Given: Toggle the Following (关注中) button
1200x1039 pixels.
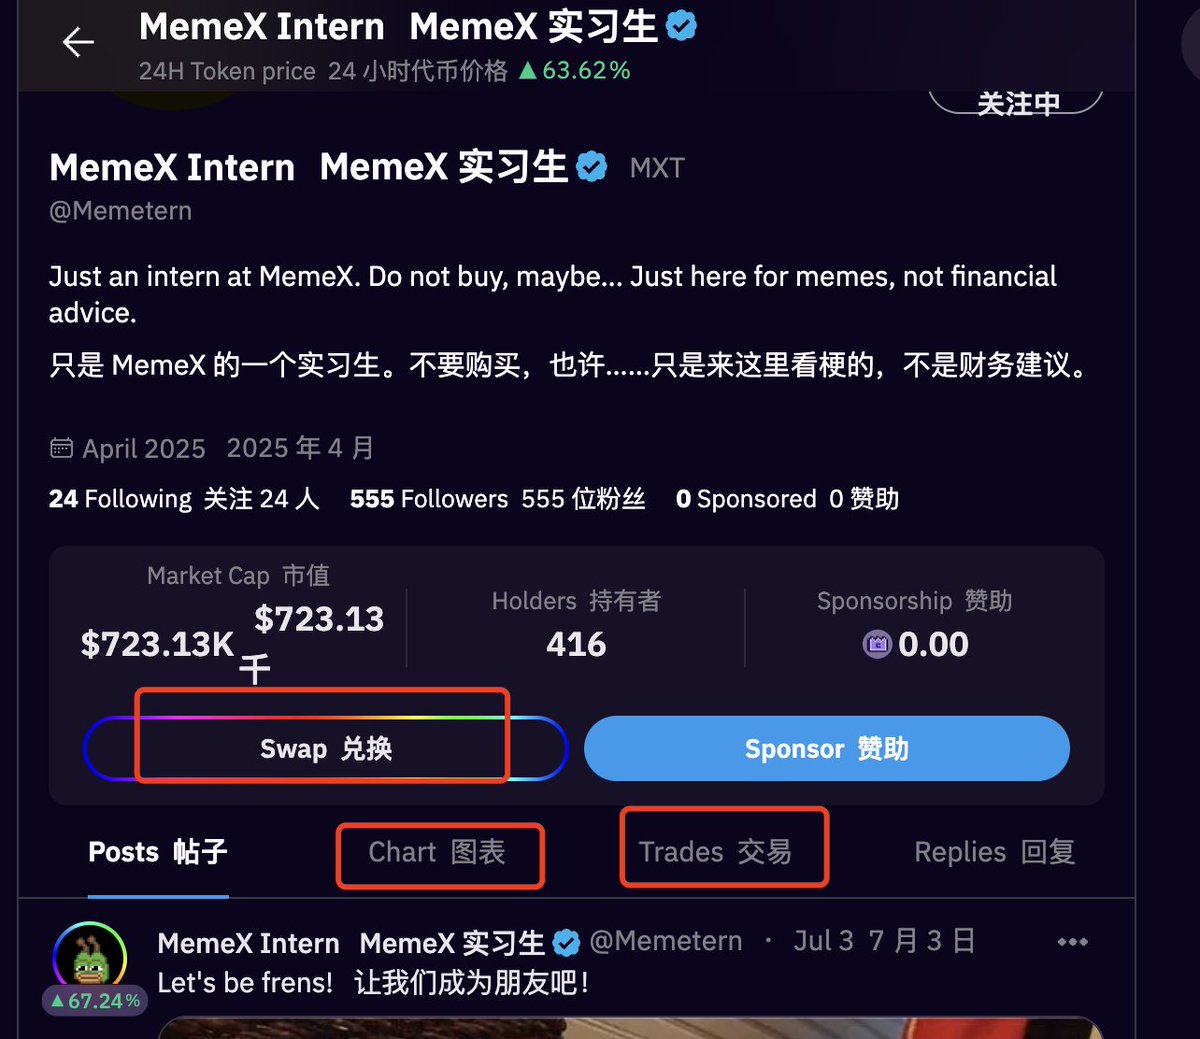Looking at the screenshot, I should [x=1016, y=102].
